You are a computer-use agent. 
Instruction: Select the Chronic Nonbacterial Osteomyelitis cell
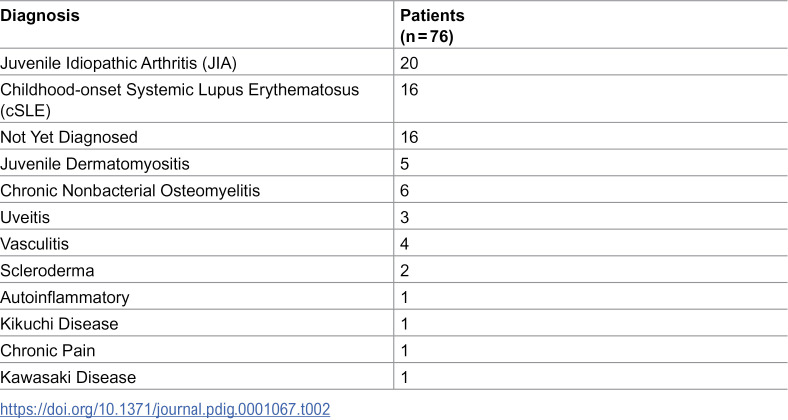point(130,190)
